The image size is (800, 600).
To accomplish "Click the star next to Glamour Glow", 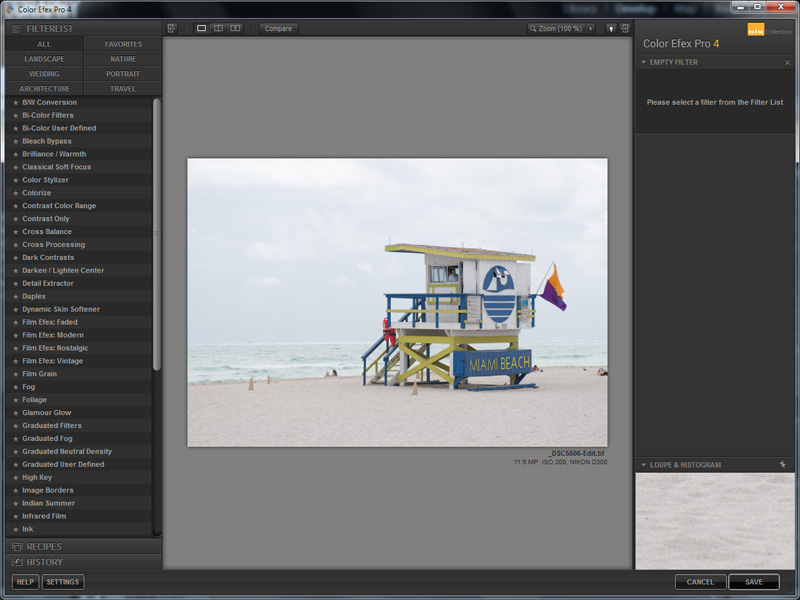I will (x=16, y=413).
